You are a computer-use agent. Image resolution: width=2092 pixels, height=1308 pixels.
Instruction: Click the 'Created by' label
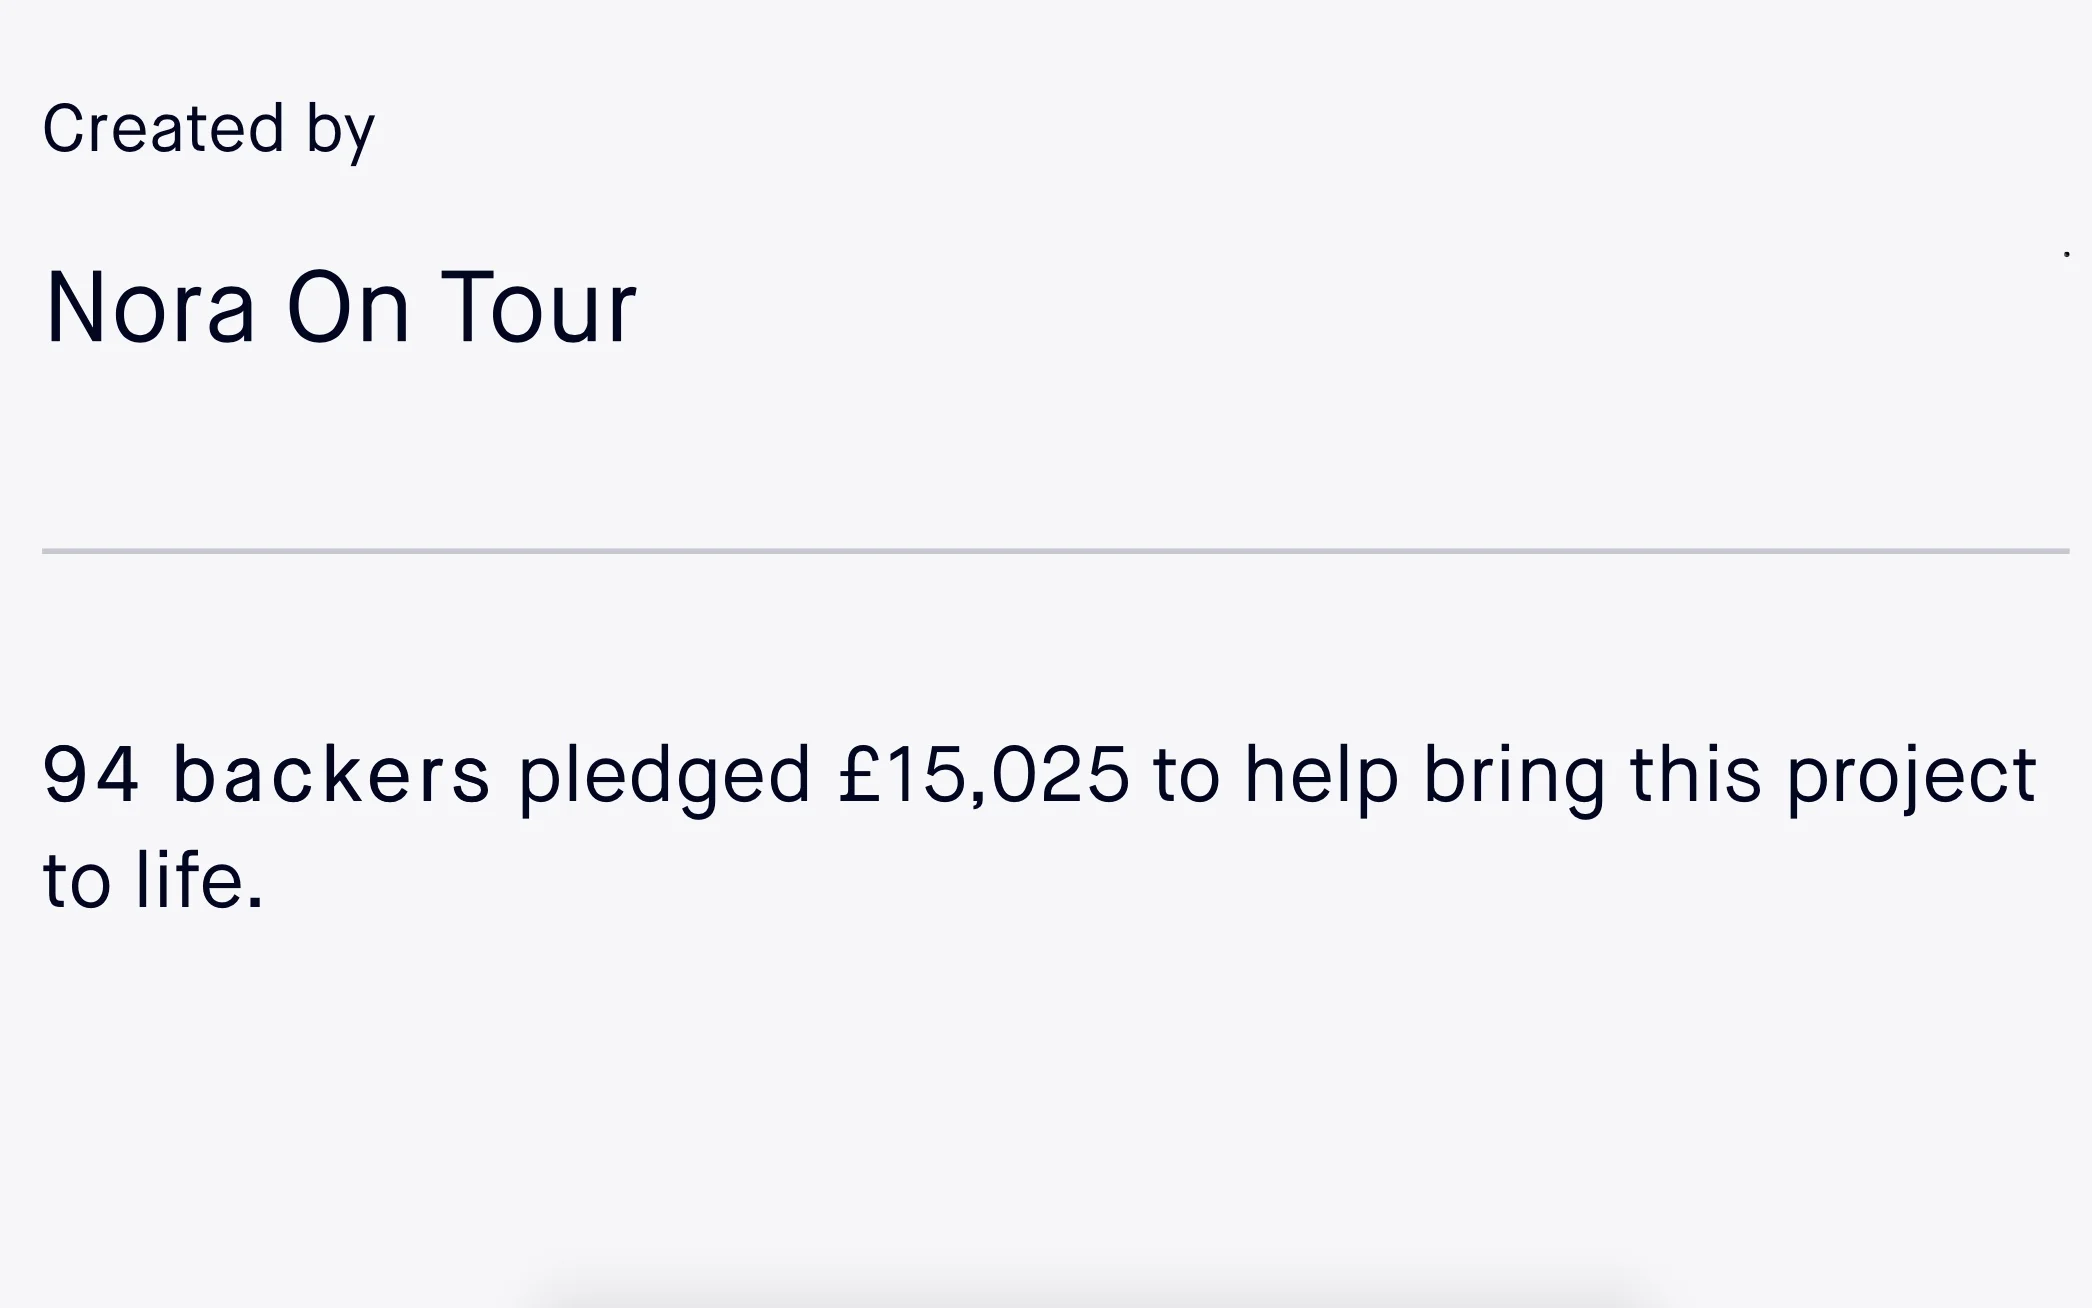click(x=208, y=130)
